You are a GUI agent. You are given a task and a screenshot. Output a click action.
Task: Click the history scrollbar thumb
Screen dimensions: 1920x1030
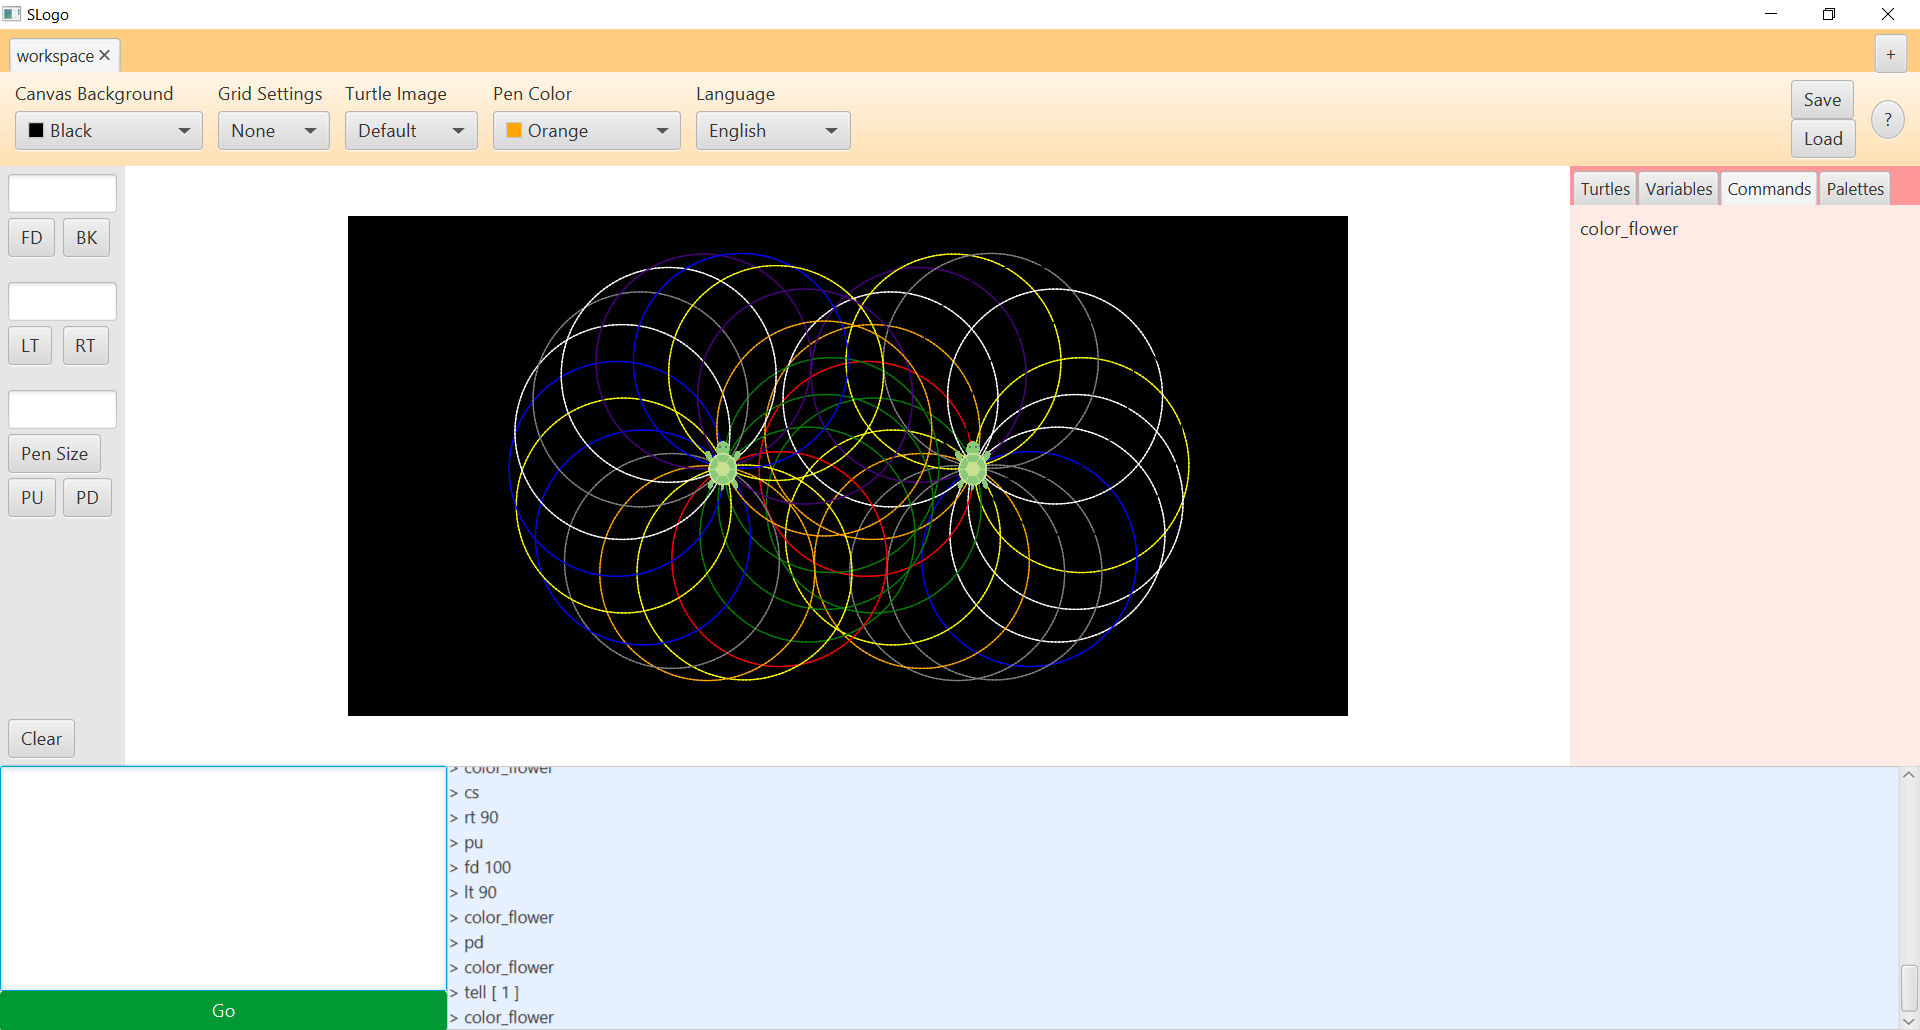pos(1908,988)
